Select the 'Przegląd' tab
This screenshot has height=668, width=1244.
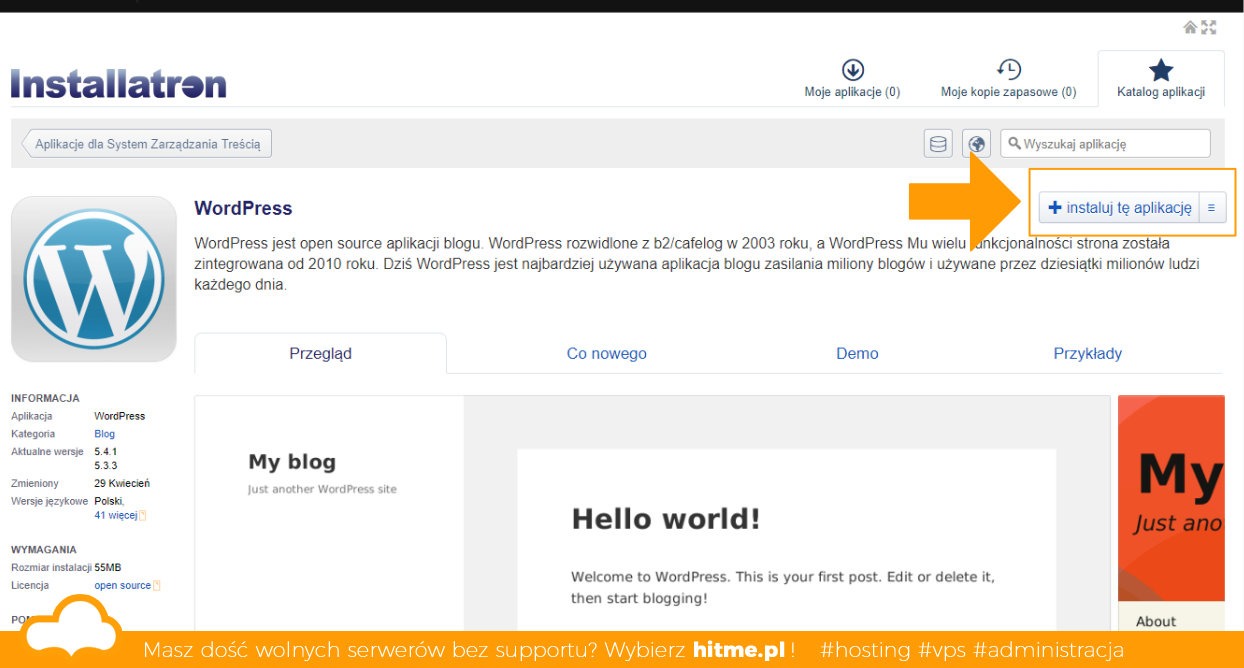[x=320, y=353]
